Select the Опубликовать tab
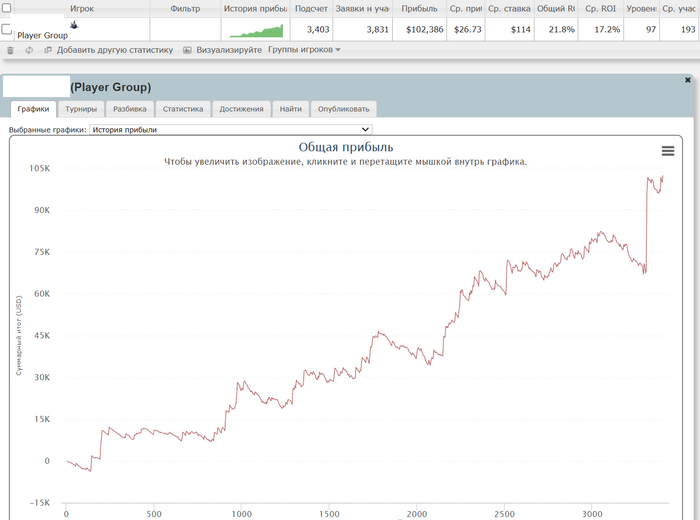Viewport: 700px width, 520px height. (x=343, y=109)
